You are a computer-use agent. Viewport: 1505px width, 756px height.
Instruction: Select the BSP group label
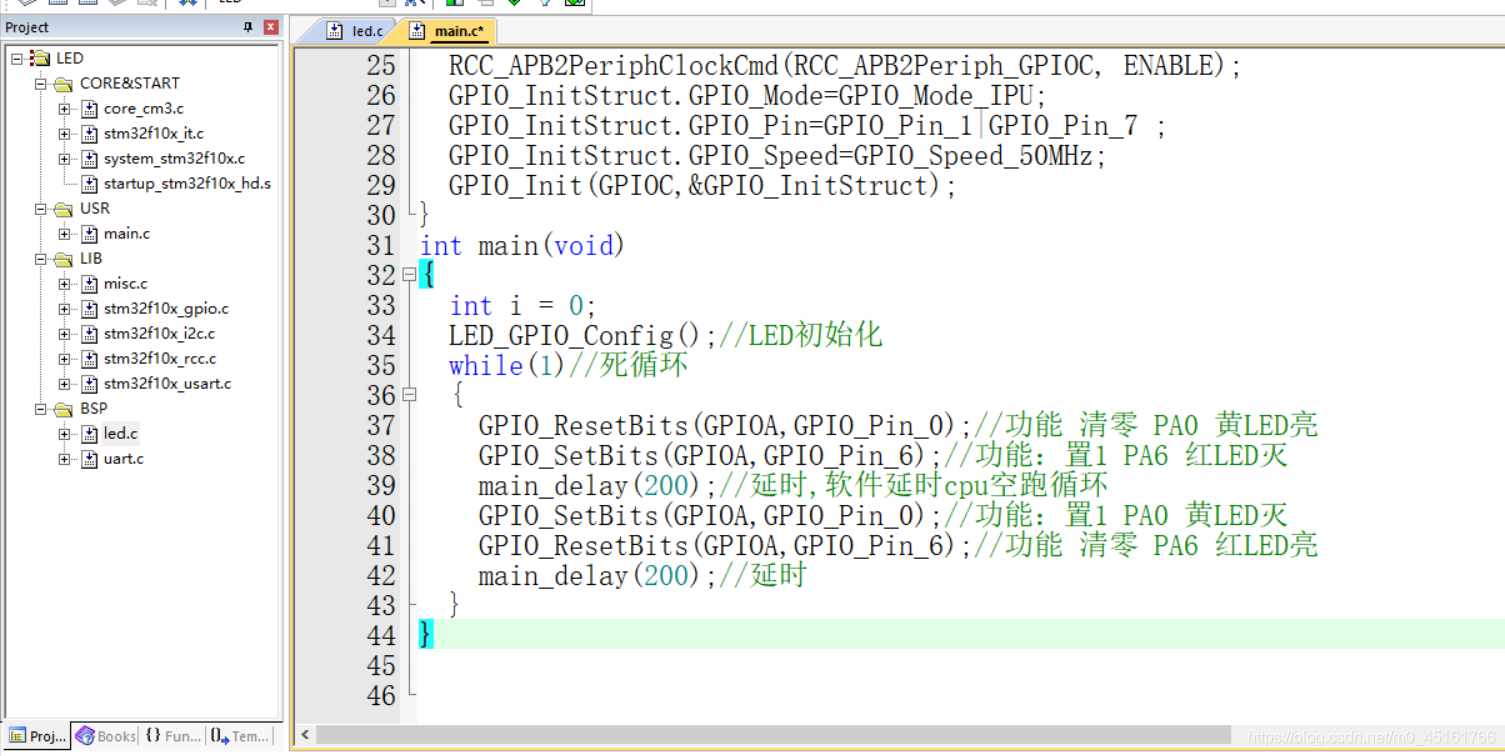coord(94,408)
